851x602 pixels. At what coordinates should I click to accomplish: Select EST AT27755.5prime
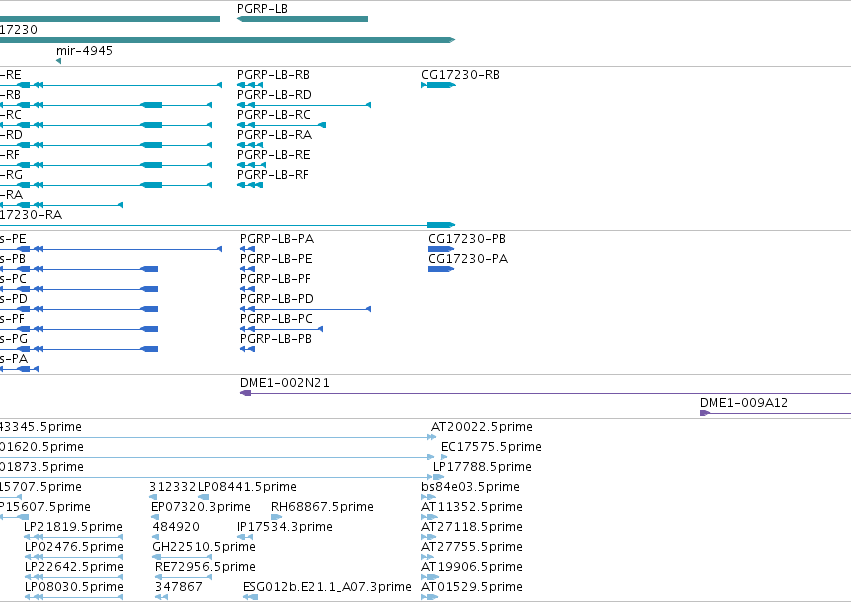[x=472, y=547]
